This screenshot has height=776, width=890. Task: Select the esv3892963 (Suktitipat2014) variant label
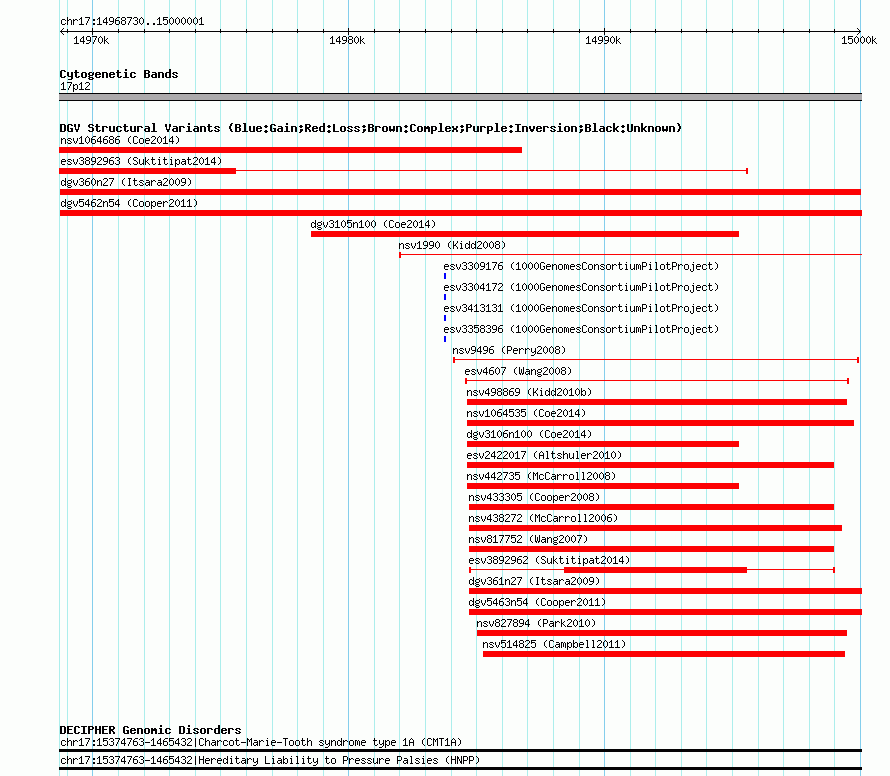[x=141, y=161]
